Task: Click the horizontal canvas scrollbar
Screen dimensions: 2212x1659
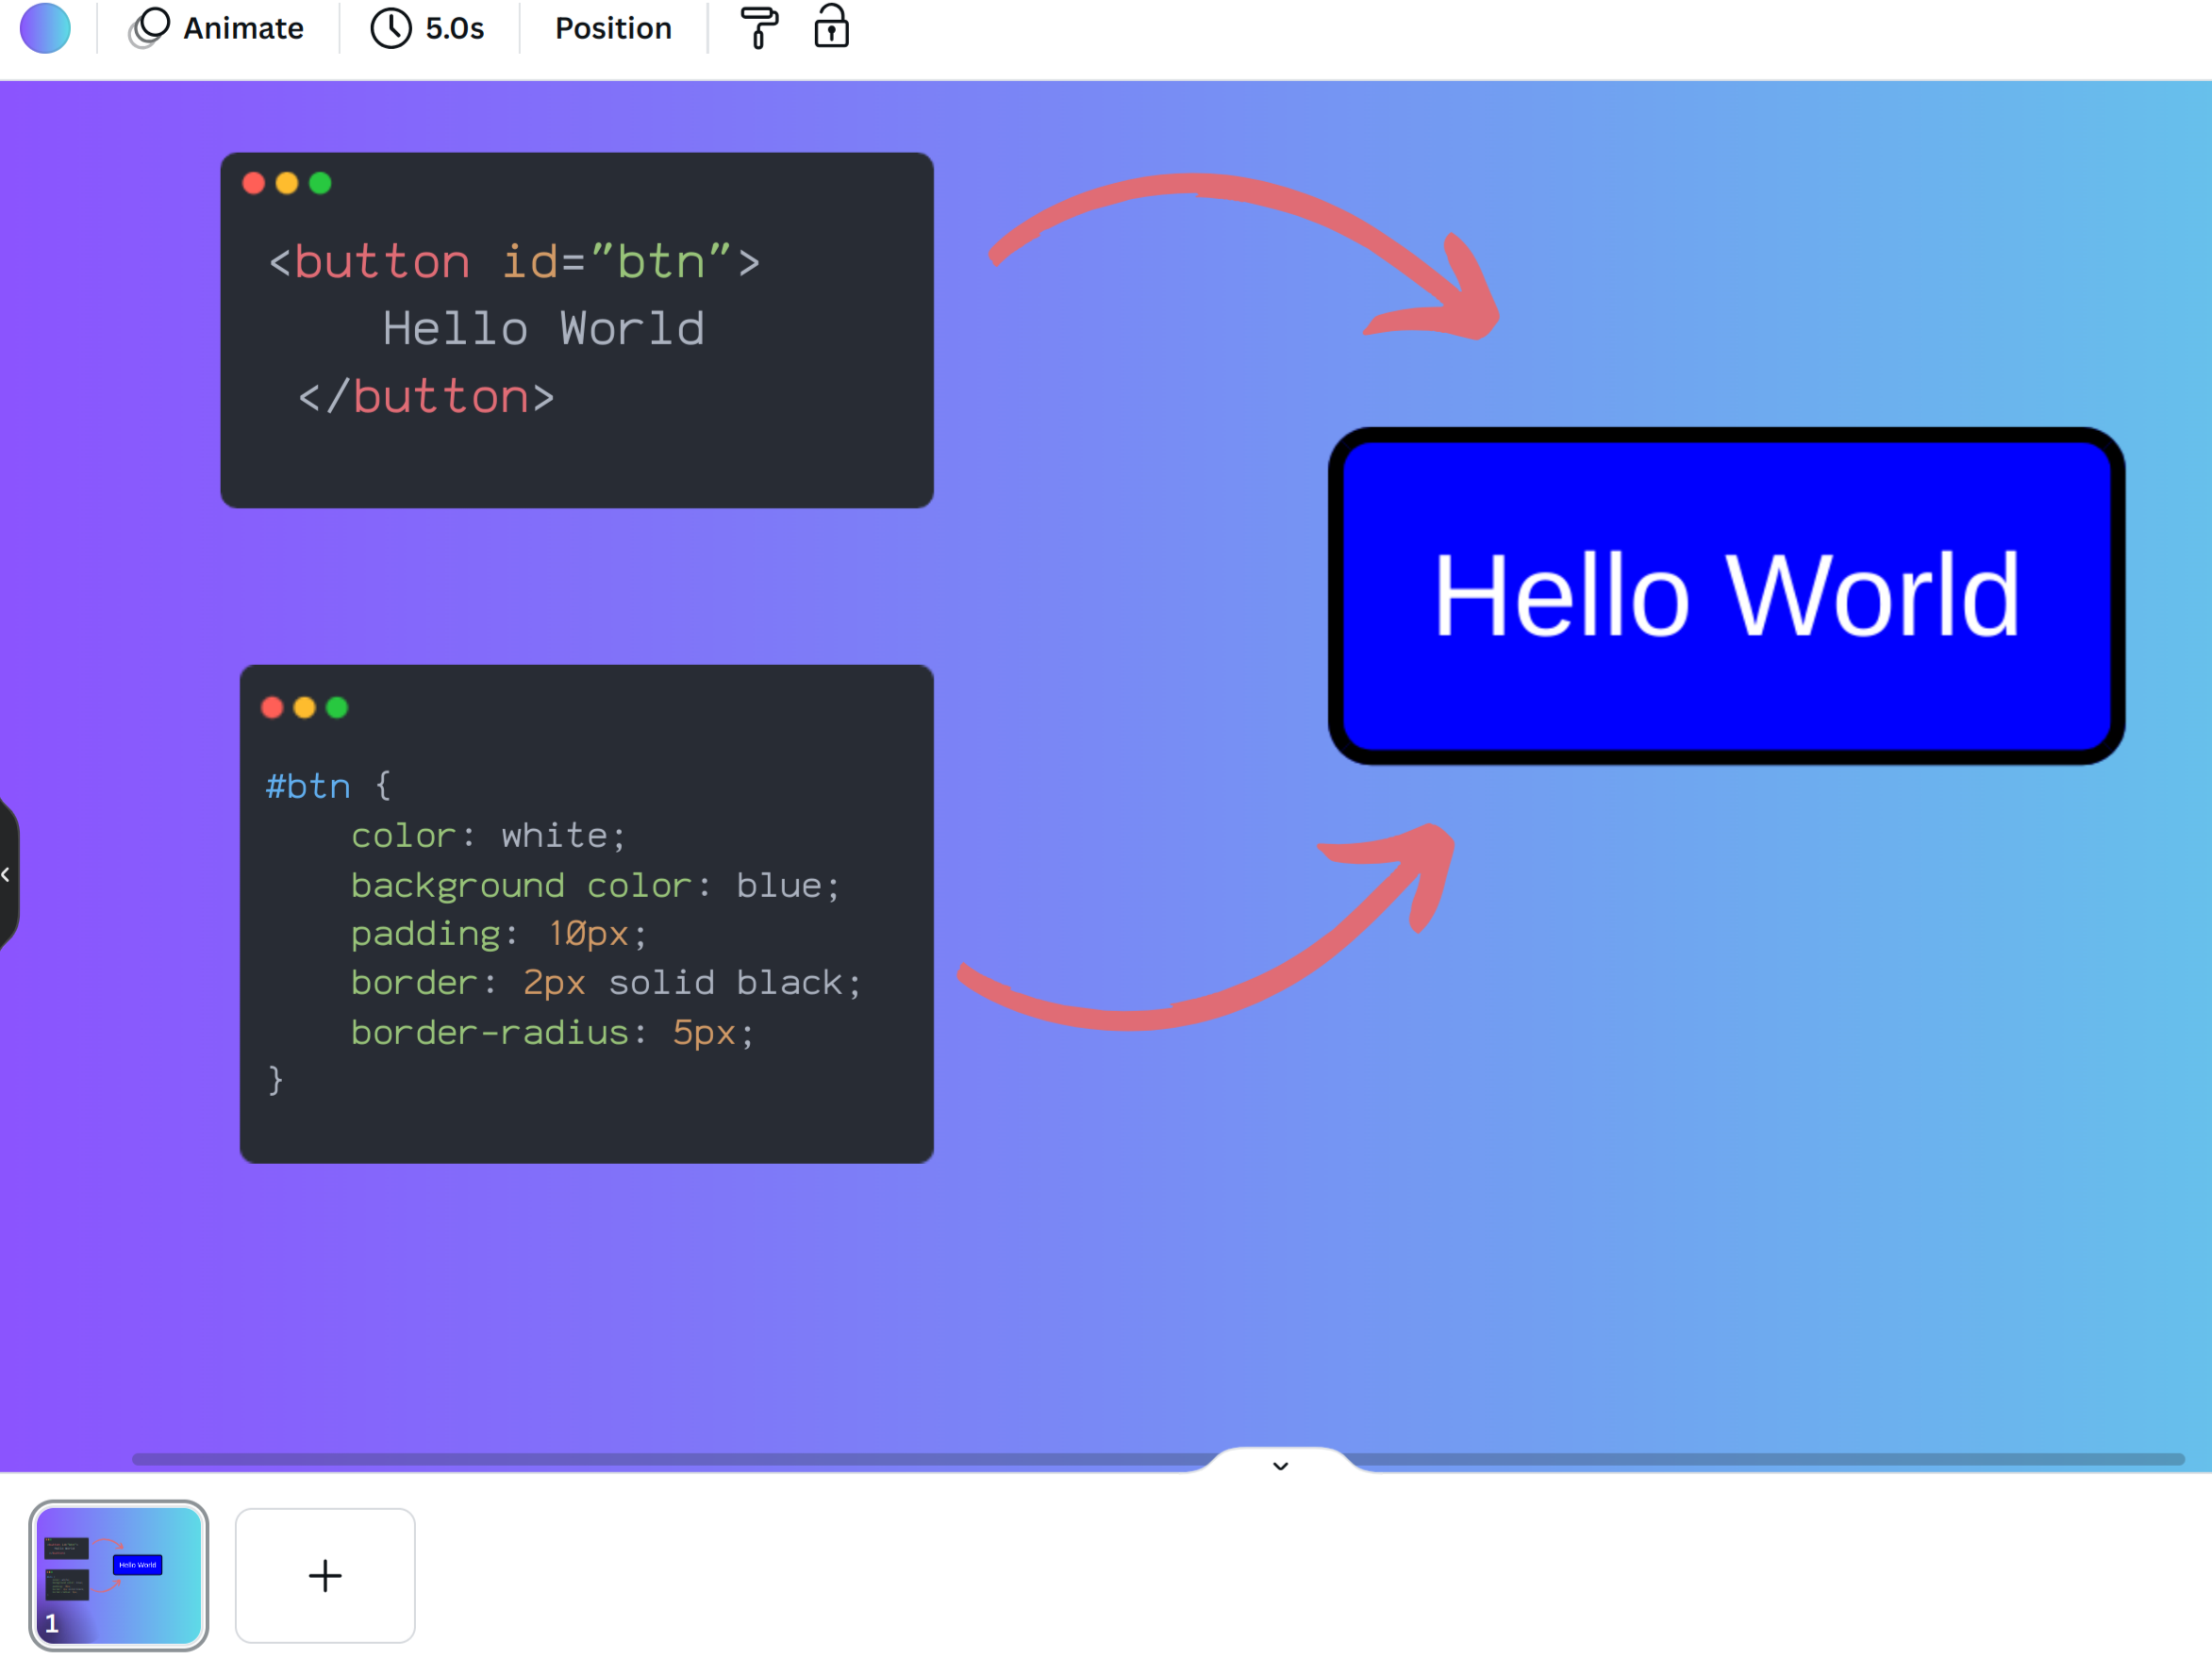Action: (x=700, y=1459)
